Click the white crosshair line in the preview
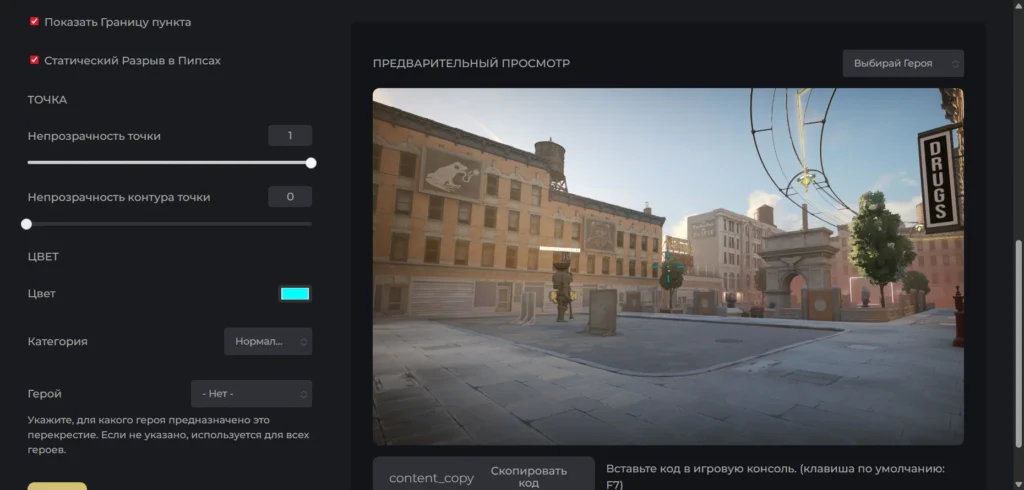 click(x=559, y=249)
